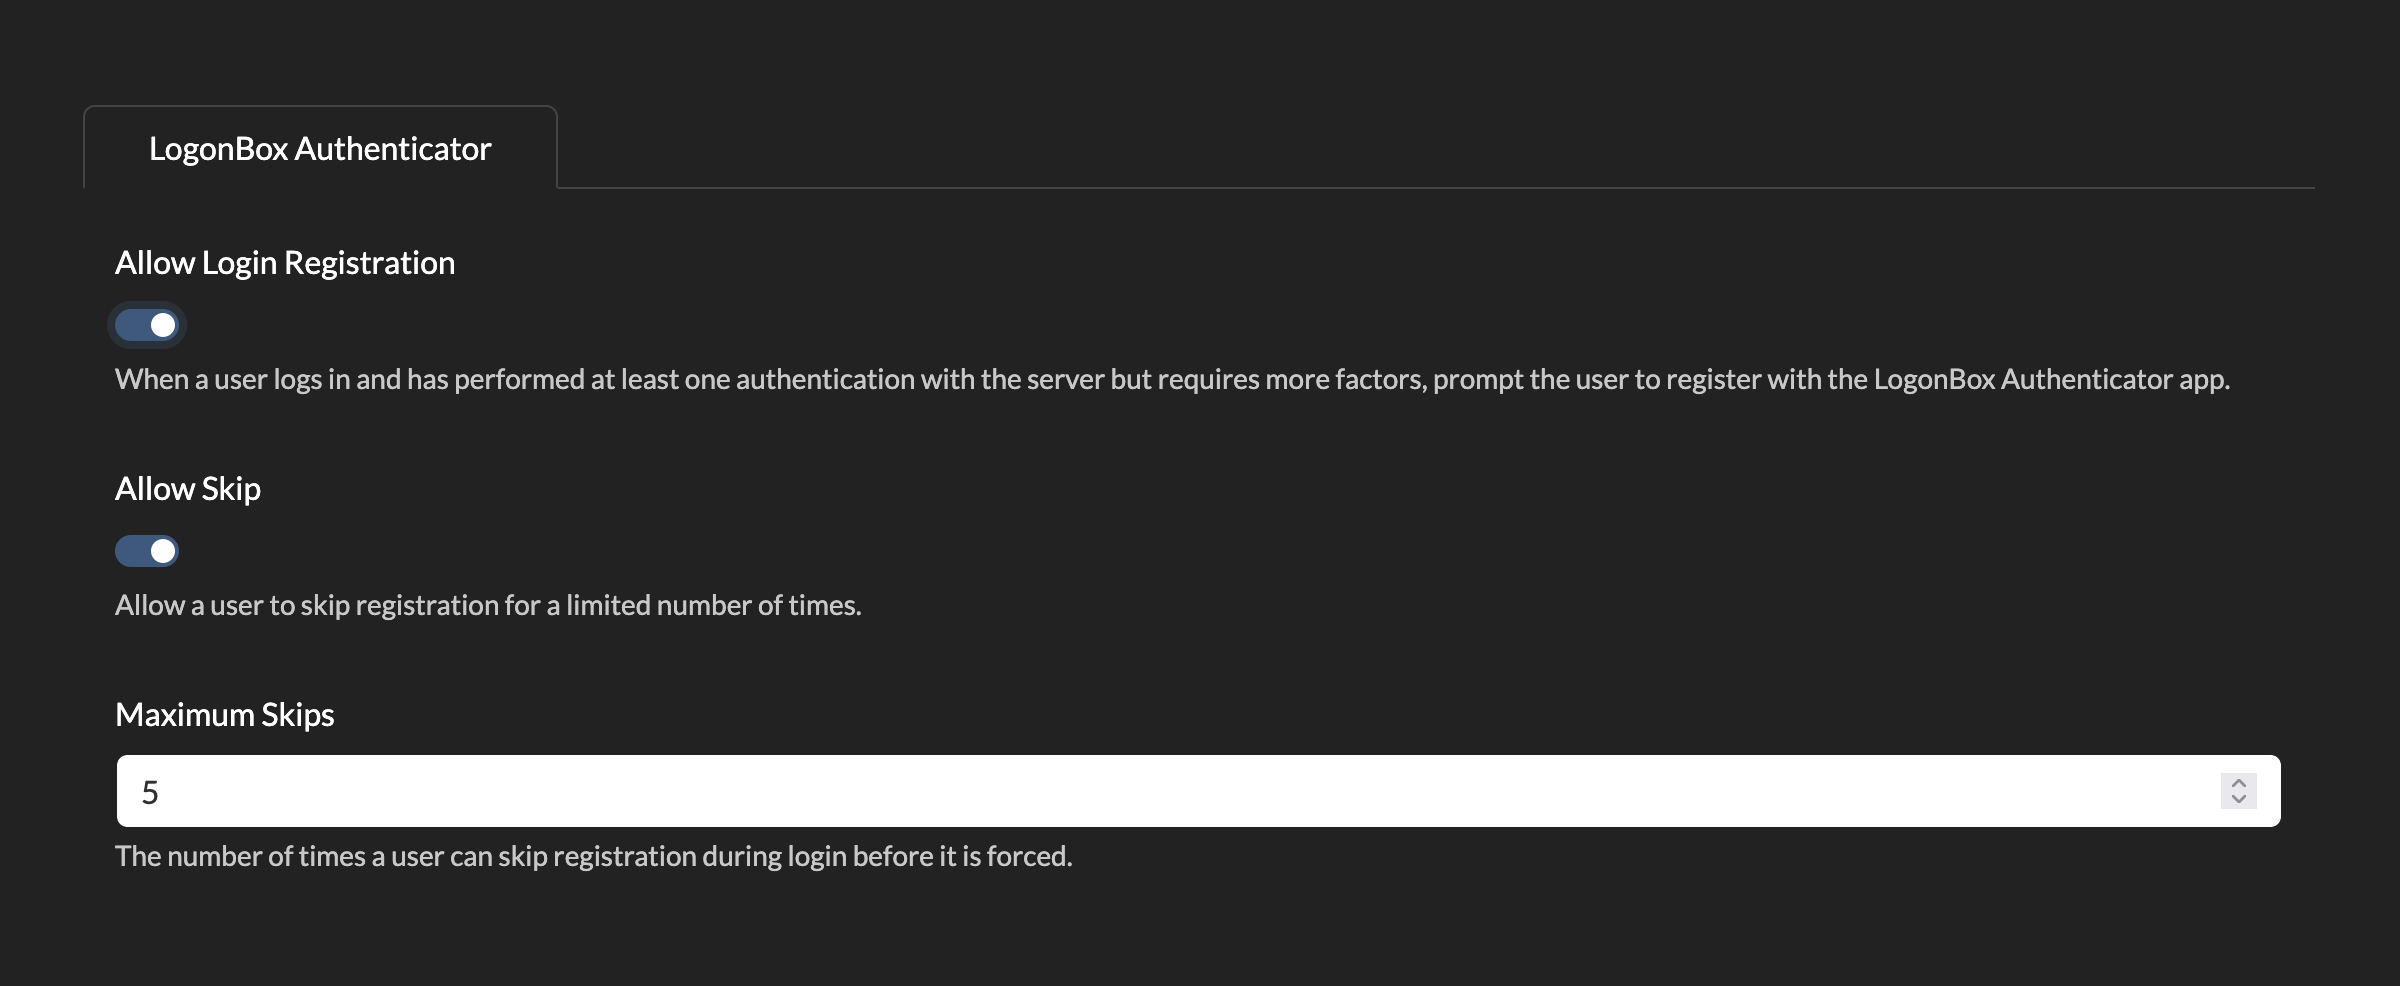This screenshot has width=2400, height=986.
Task: Open the LogonBox Authenticator tab
Action: 320,149
